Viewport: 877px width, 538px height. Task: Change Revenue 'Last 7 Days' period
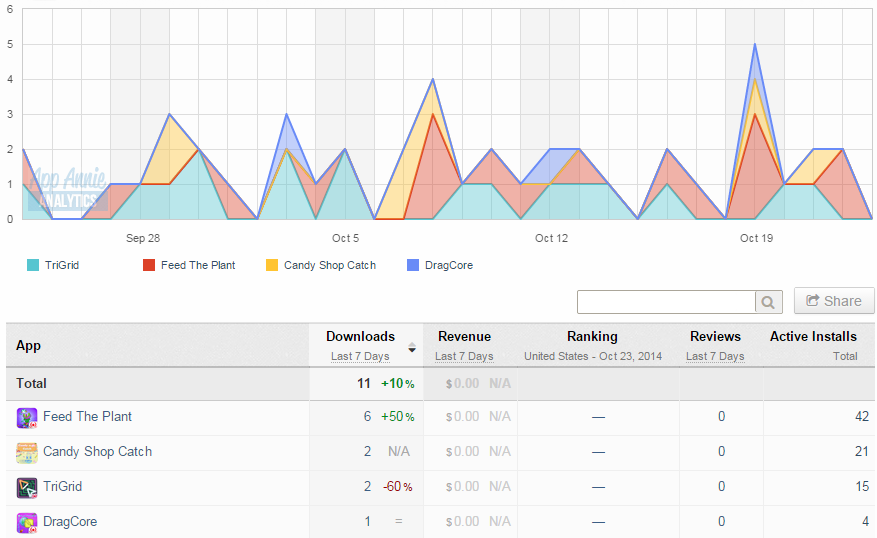464,356
